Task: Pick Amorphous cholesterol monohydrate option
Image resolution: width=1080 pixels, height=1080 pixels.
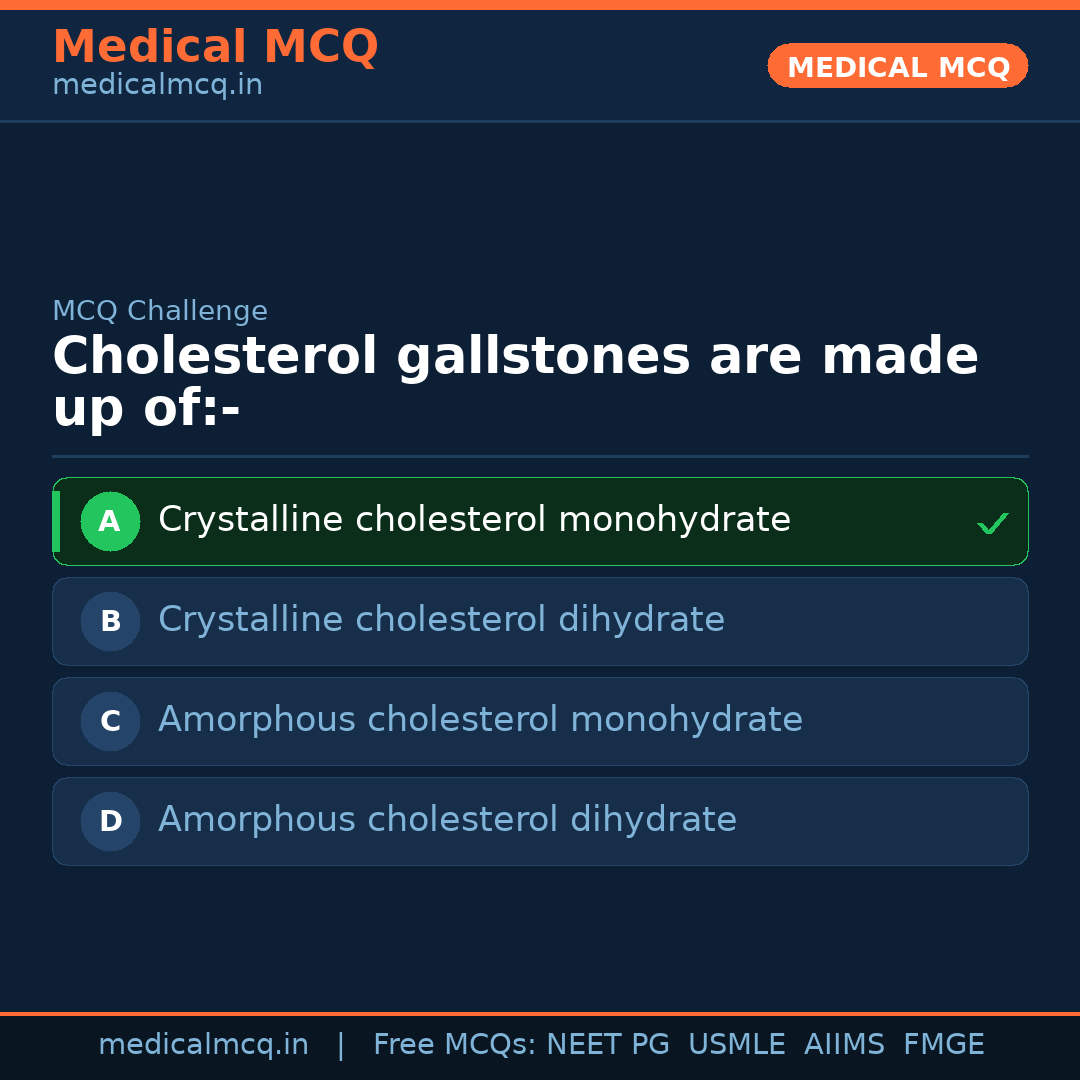Action: tap(480, 720)
